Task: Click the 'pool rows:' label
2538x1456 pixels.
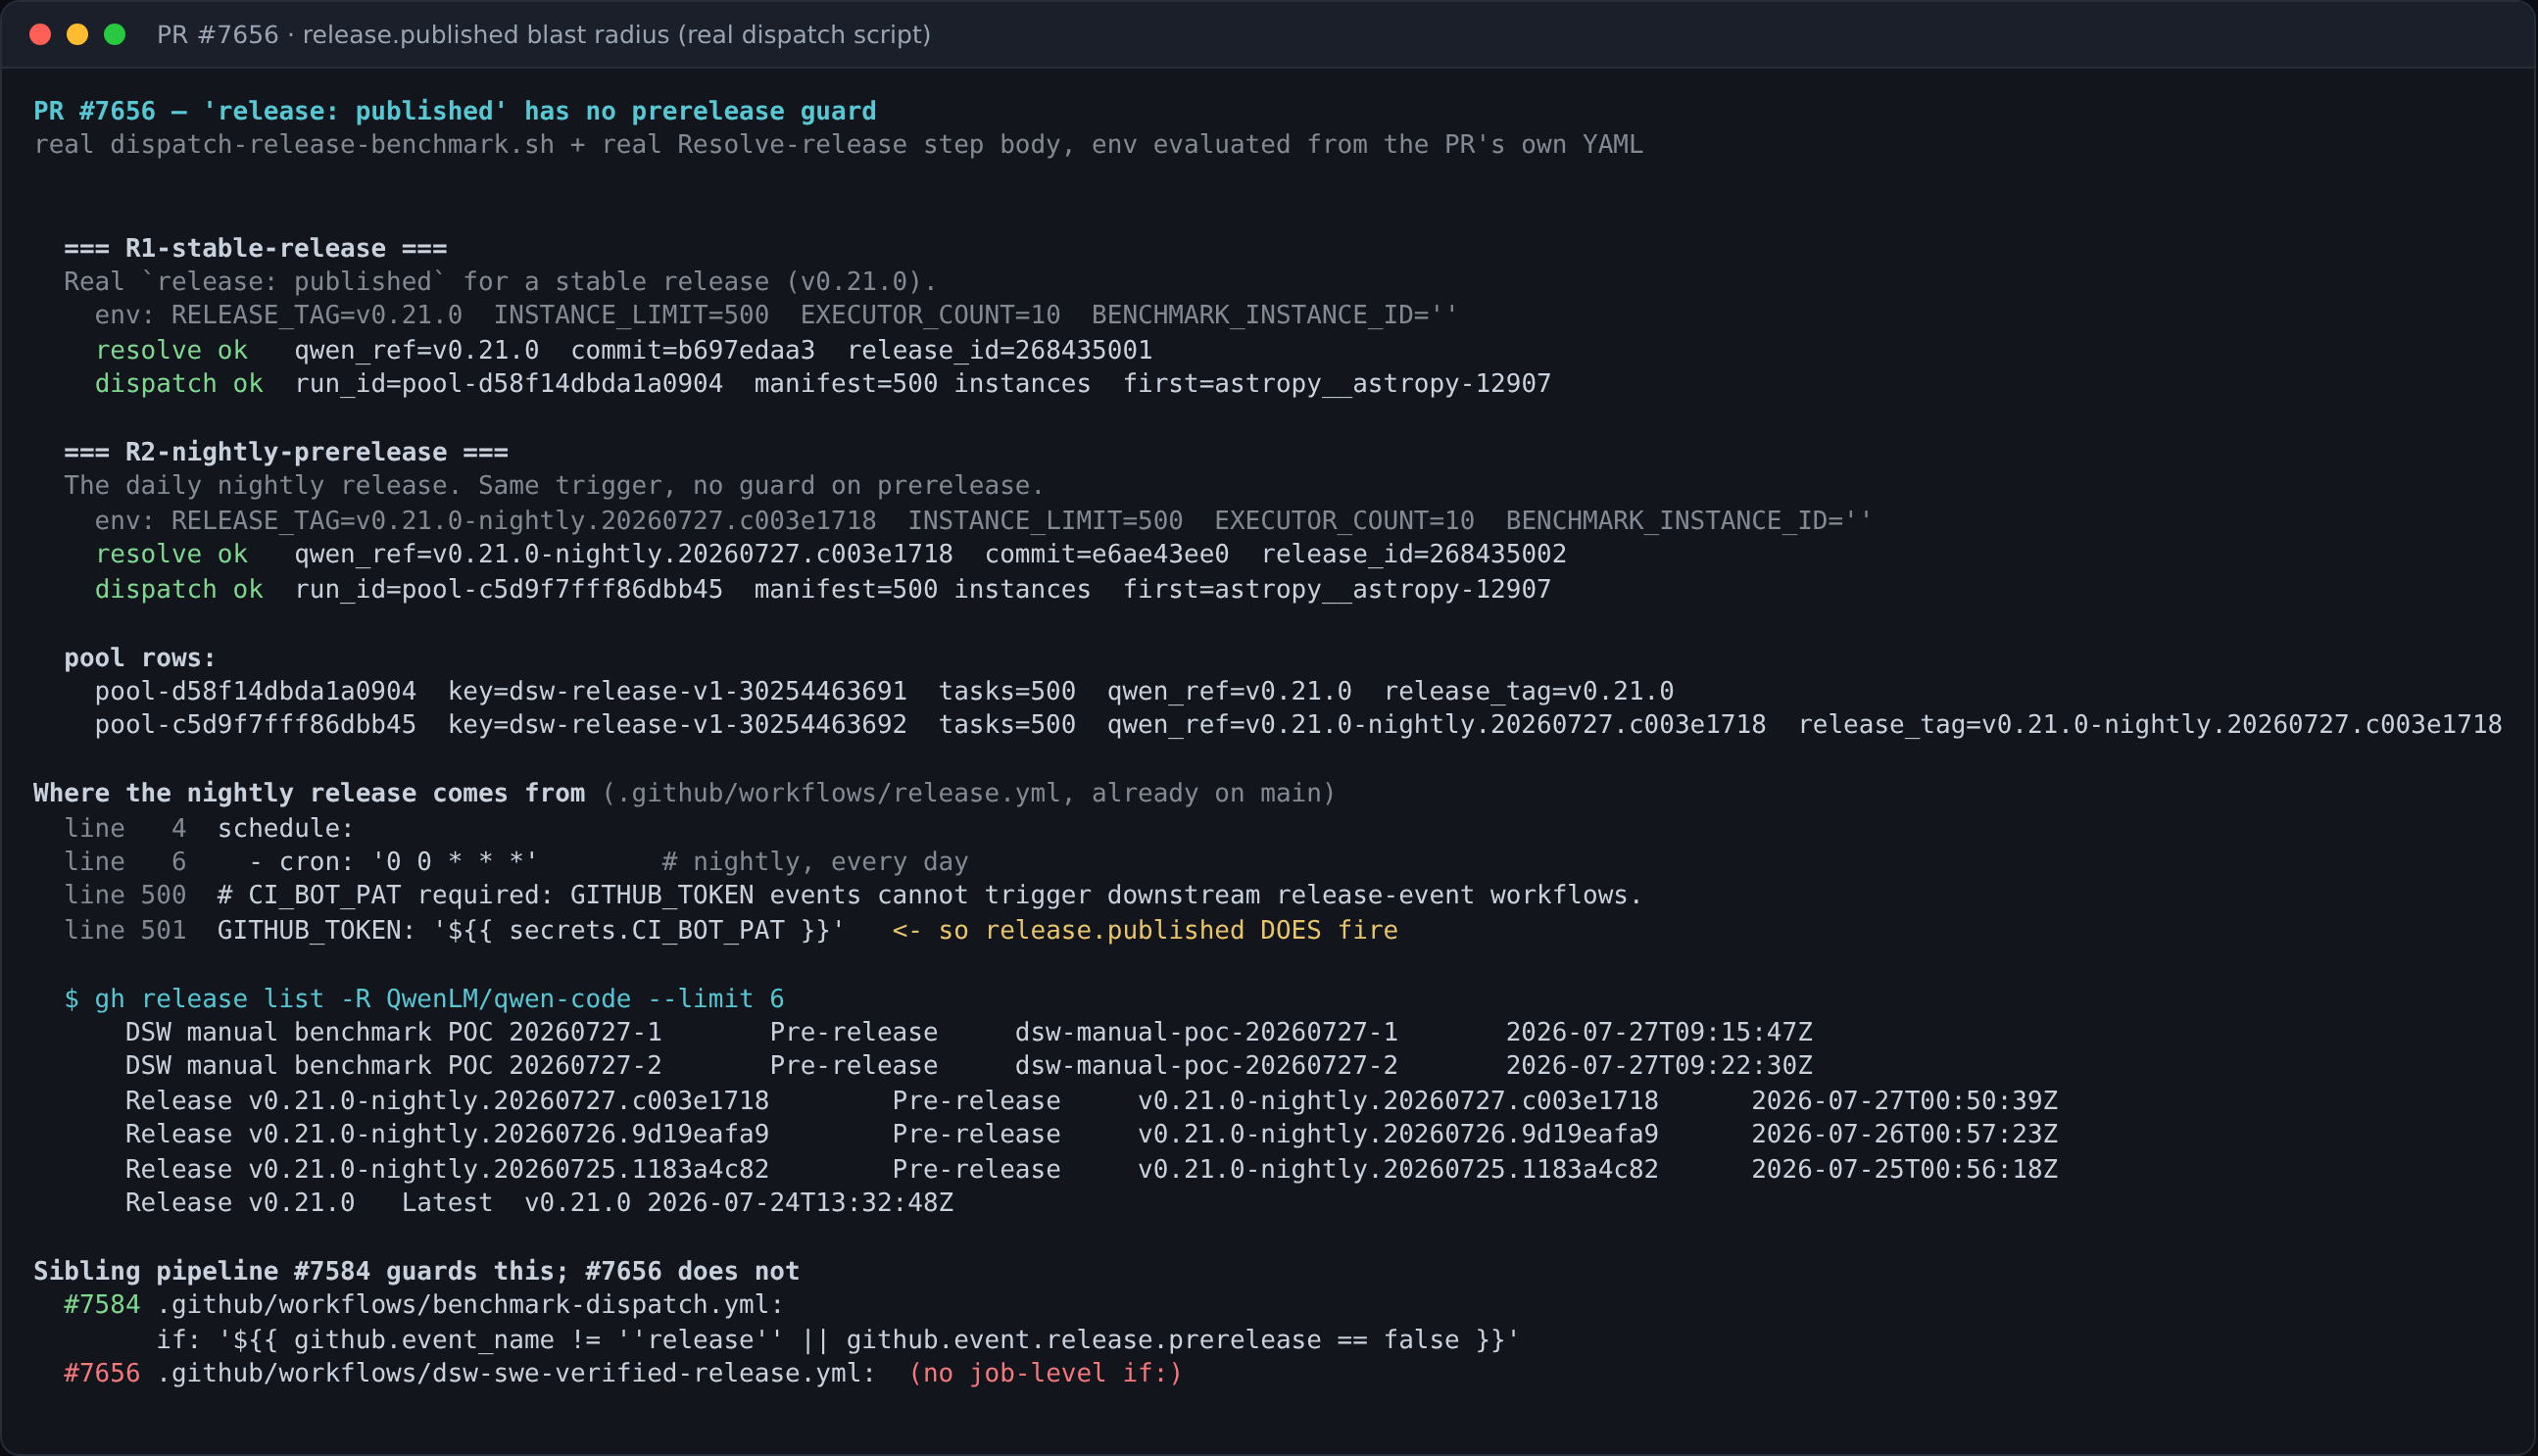Action: (x=140, y=658)
